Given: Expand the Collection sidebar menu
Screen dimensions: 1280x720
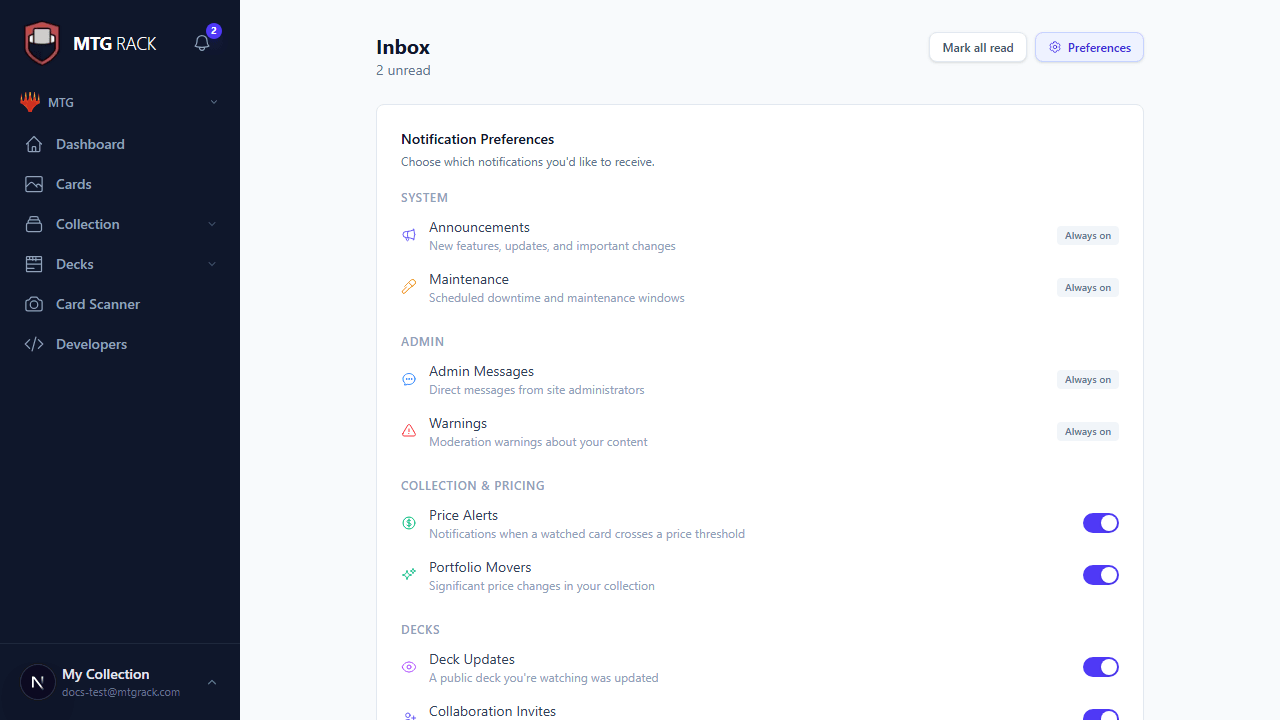Looking at the screenshot, I should tap(212, 224).
